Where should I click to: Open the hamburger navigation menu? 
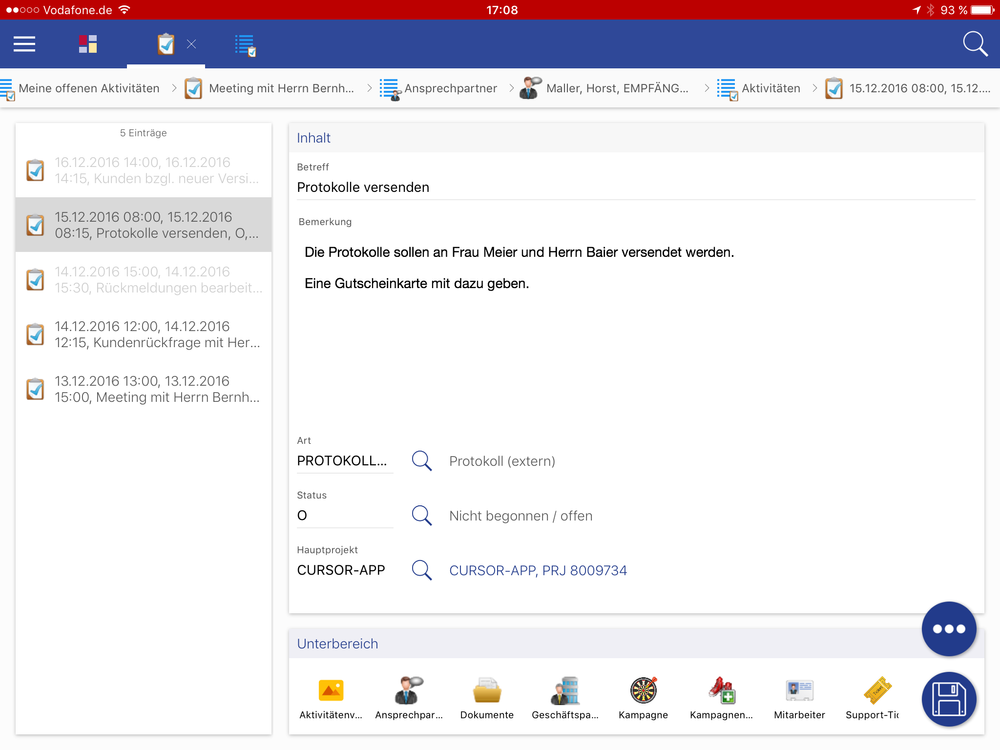point(24,44)
